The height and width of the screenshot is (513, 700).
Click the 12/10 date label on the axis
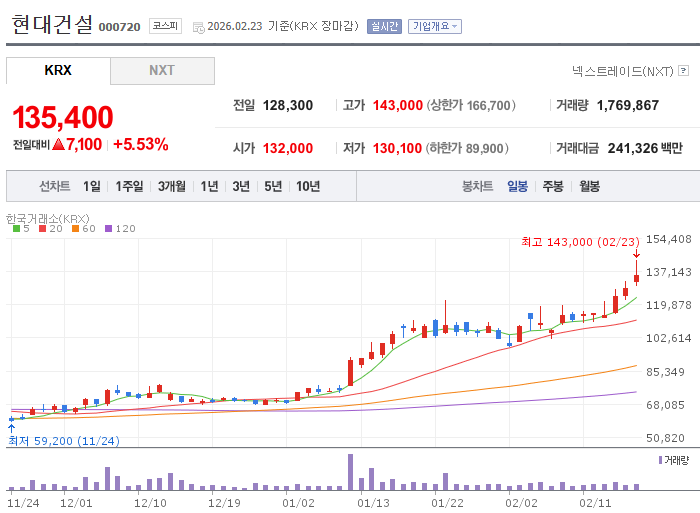150,503
